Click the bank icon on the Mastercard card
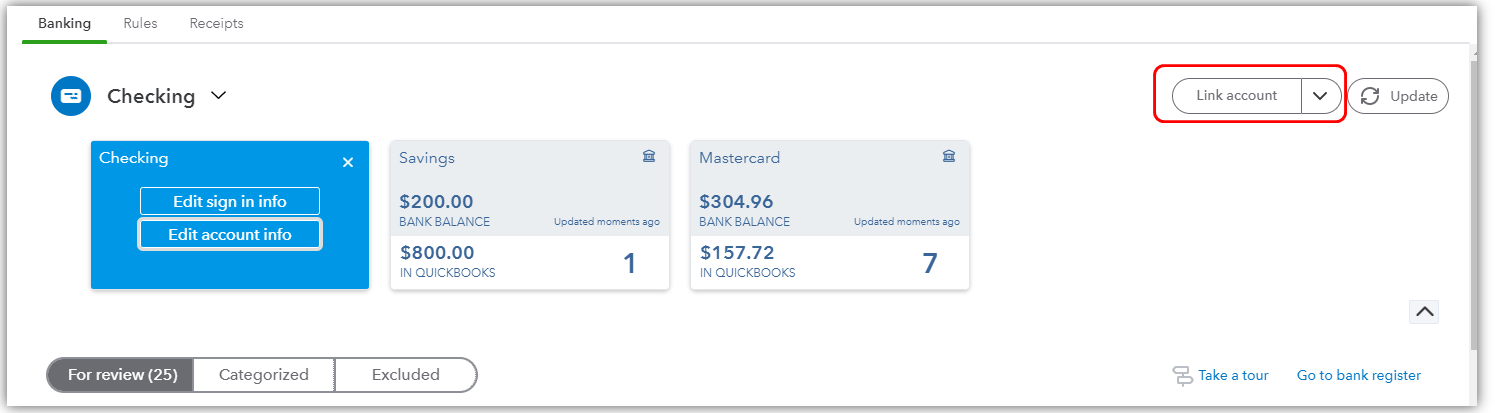This screenshot has height=413, width=1495. pos(949,157)
